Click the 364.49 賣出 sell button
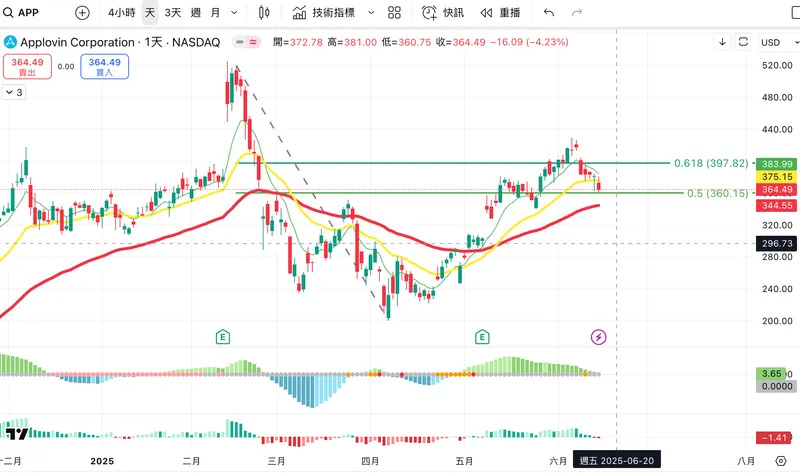The image size is (800, 476). click(x=27, y=67)
